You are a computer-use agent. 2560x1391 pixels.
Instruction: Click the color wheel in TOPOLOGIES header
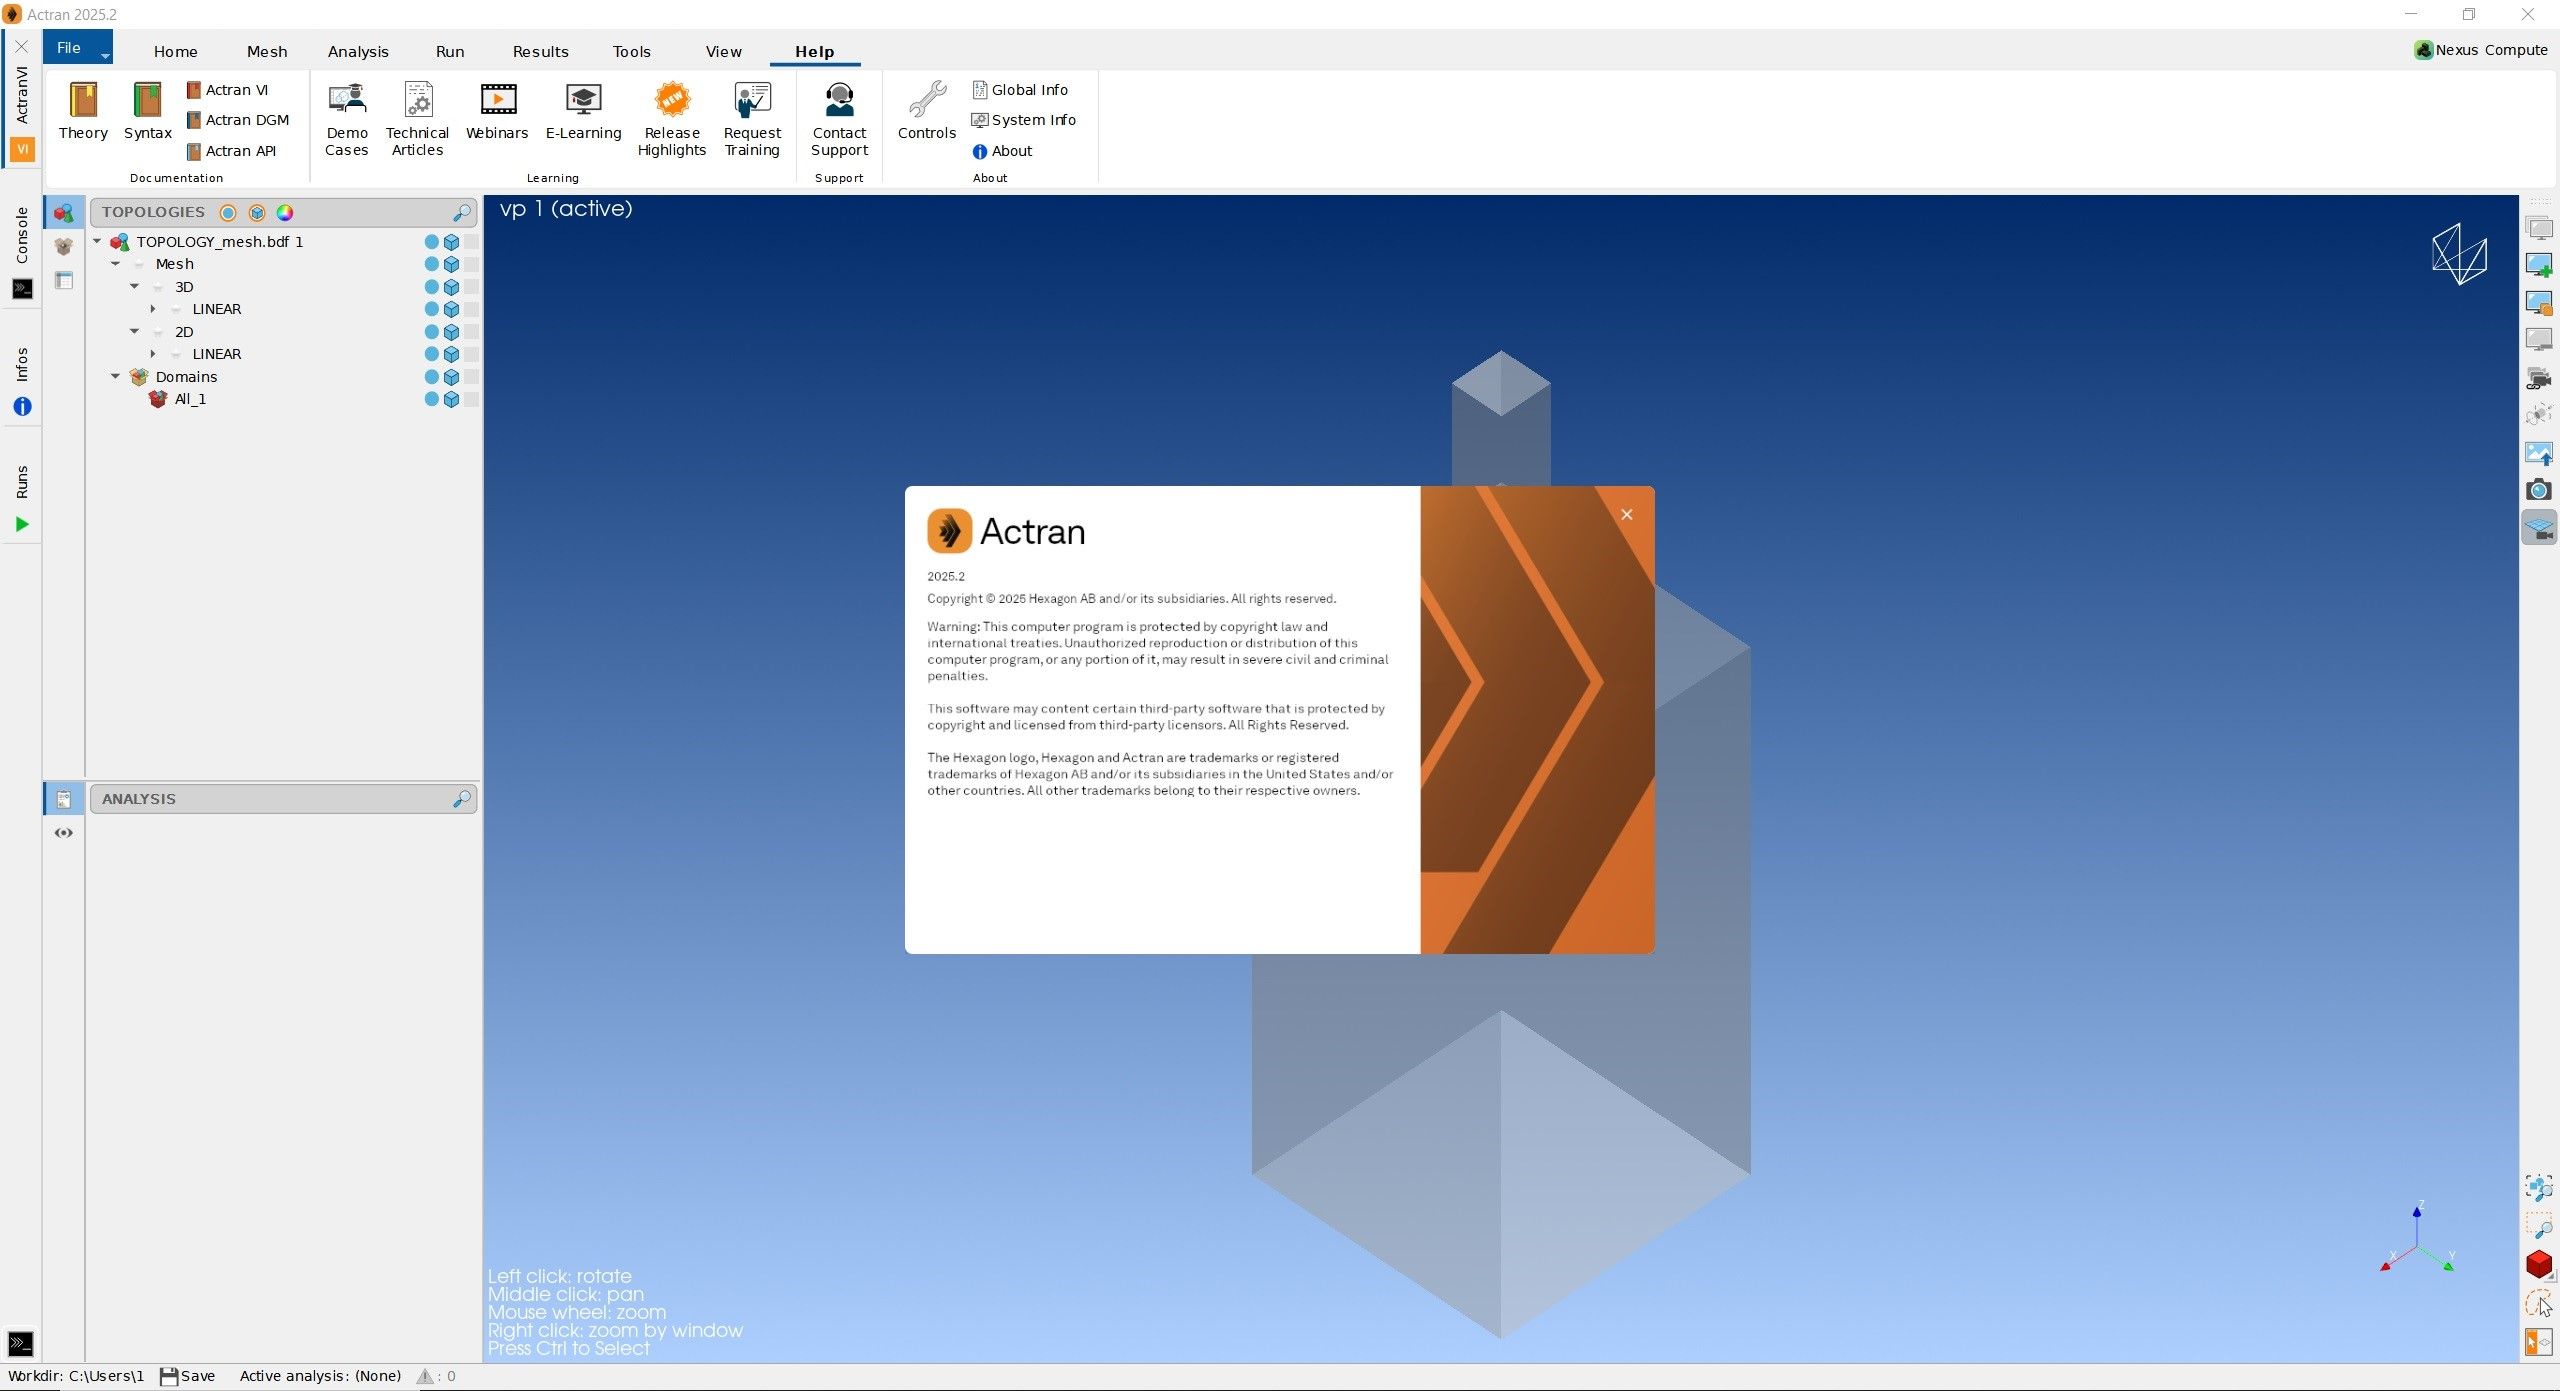pyautogui.click(x=285, y=213)
